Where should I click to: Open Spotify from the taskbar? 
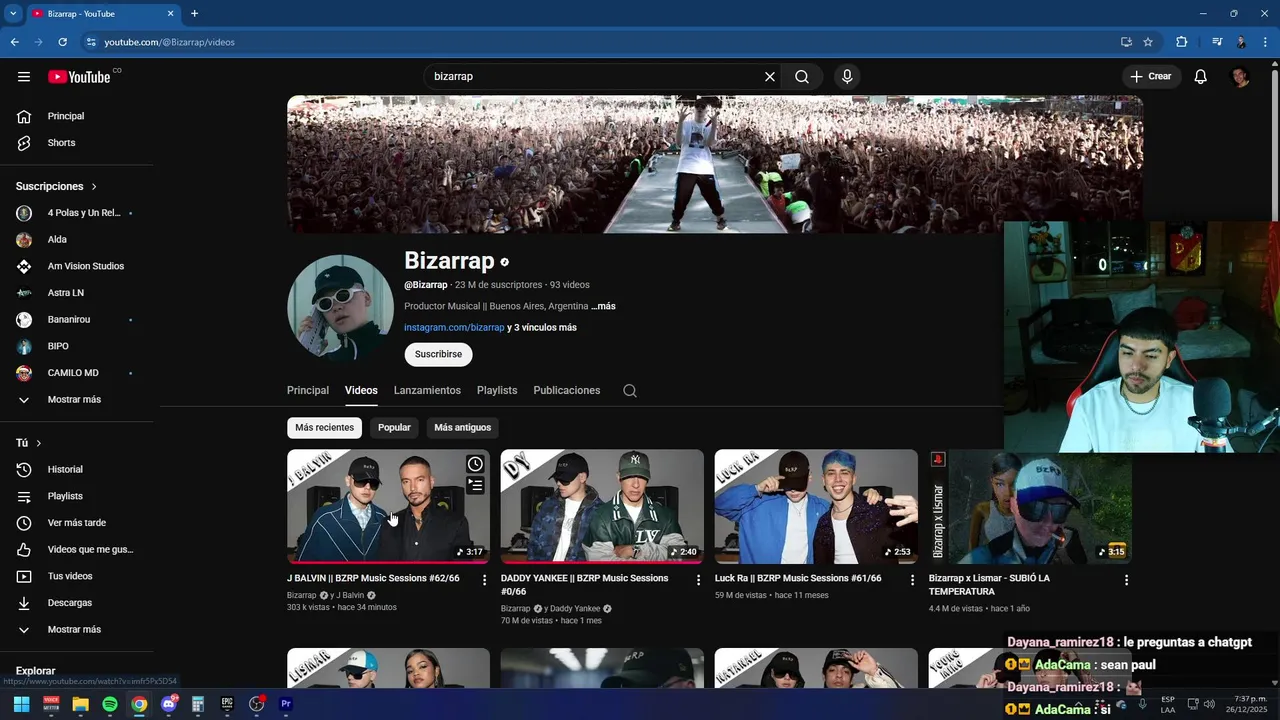coord(110,704)
